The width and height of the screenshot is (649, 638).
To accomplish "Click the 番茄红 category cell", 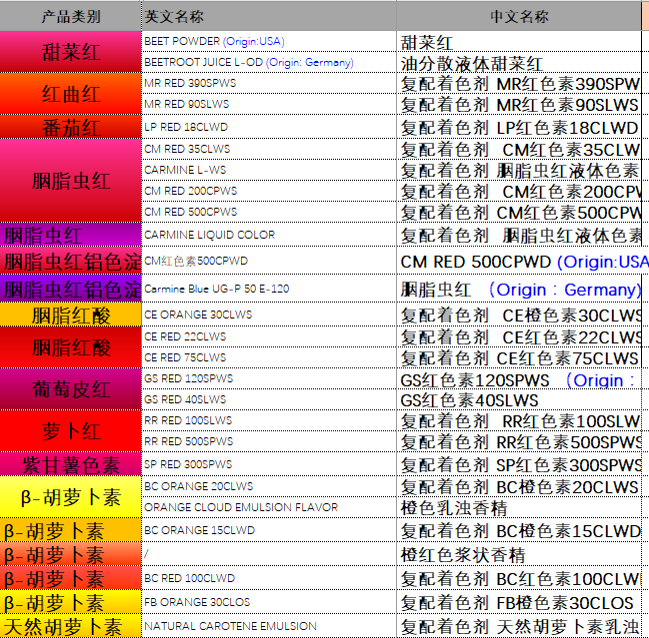I will coord(70,127).
